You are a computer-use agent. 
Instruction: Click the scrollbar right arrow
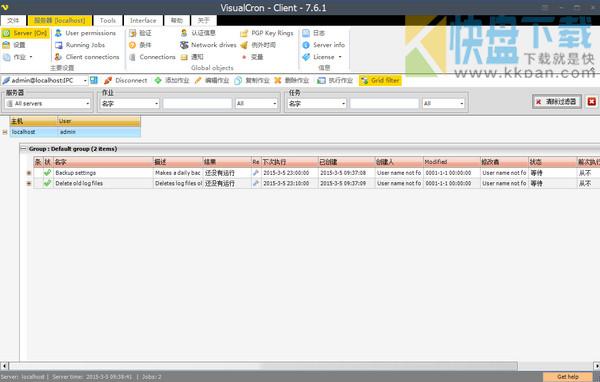pyautogui.click(x=596, y=366)
